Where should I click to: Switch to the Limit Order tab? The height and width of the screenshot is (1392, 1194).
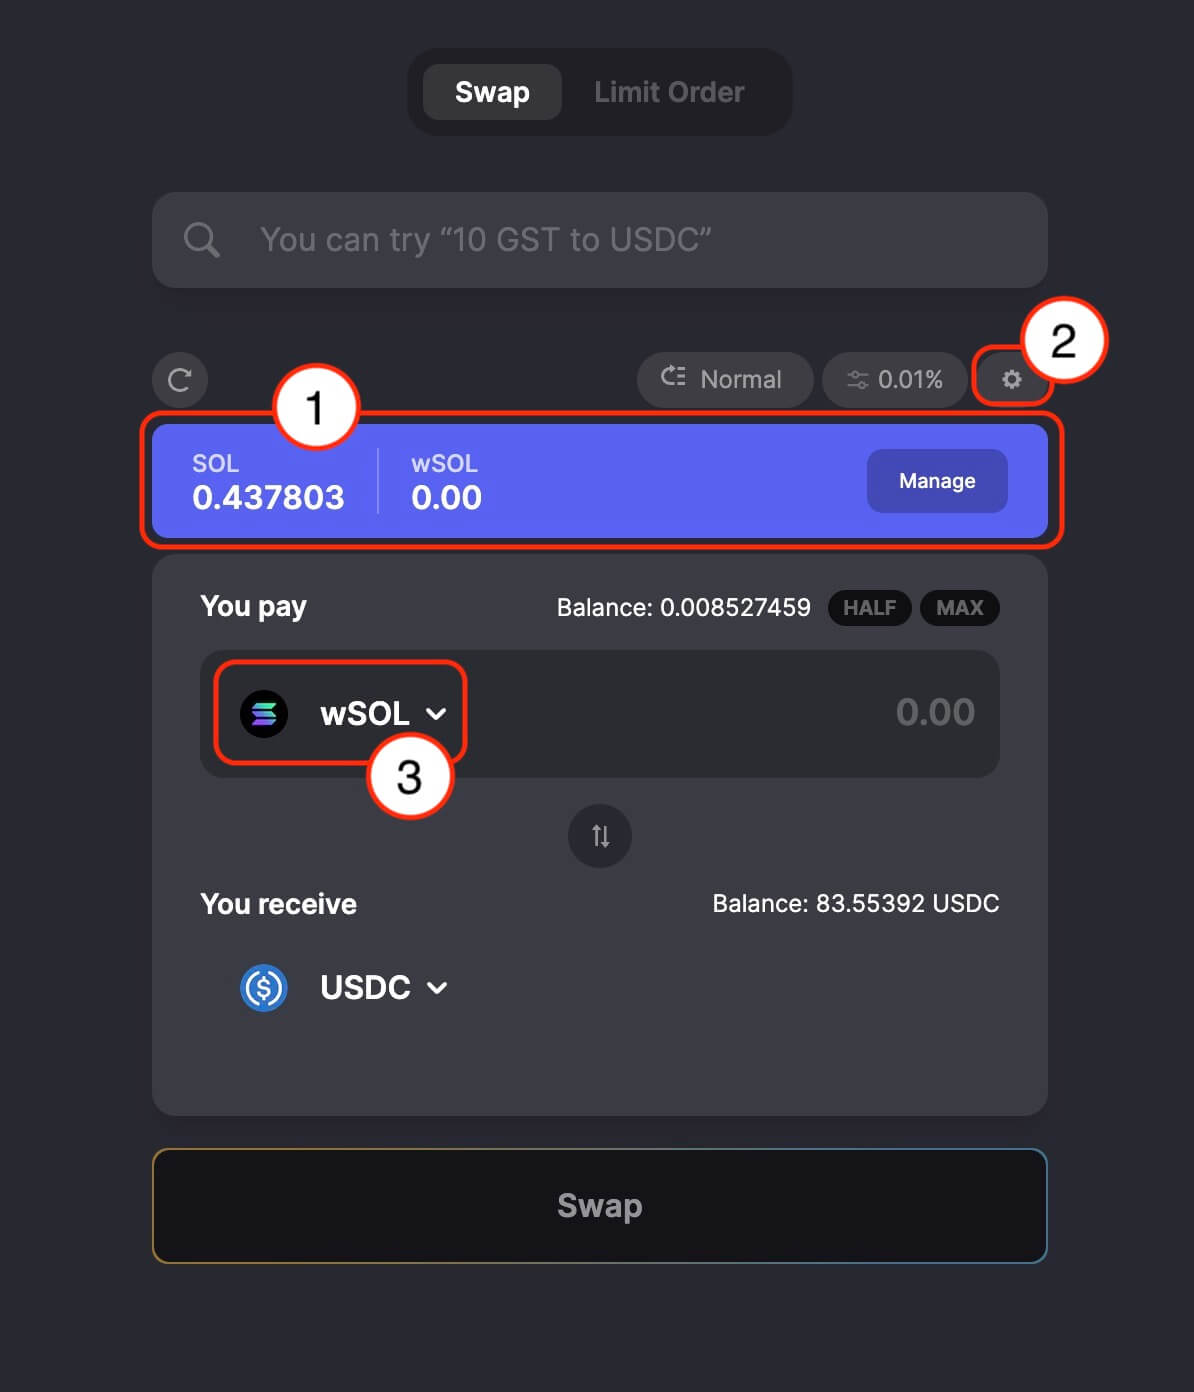coord(669,92)
